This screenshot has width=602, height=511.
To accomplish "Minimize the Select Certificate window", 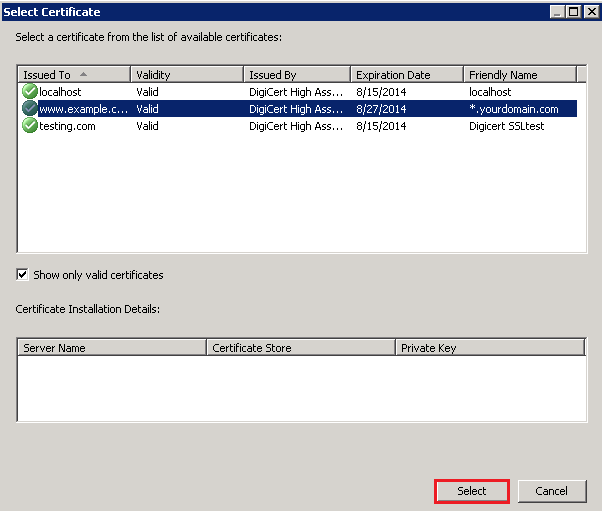I will [x=558, y=12].
